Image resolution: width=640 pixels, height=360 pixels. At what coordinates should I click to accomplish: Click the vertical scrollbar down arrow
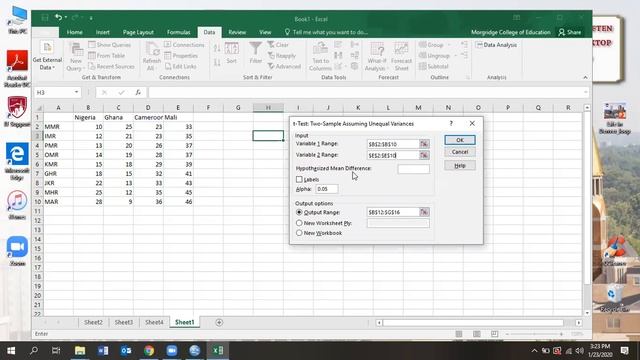(x=587, y=313)
